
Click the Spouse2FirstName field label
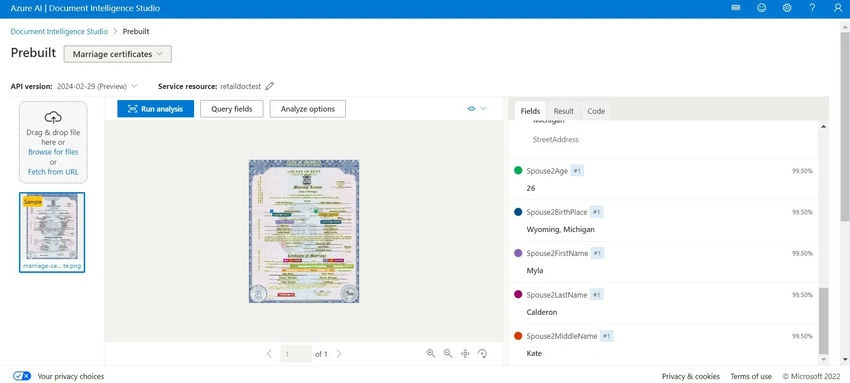(557, 254)
